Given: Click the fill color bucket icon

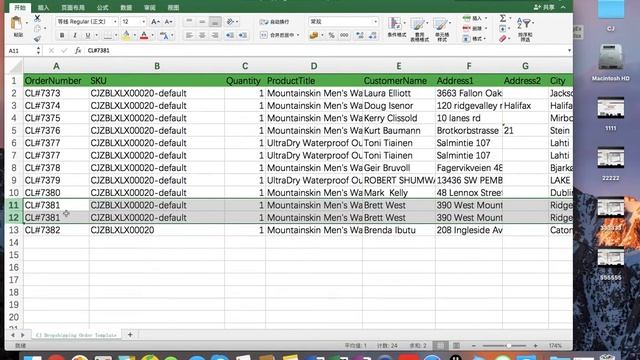Looking at the screenshot, I should 126,36.
